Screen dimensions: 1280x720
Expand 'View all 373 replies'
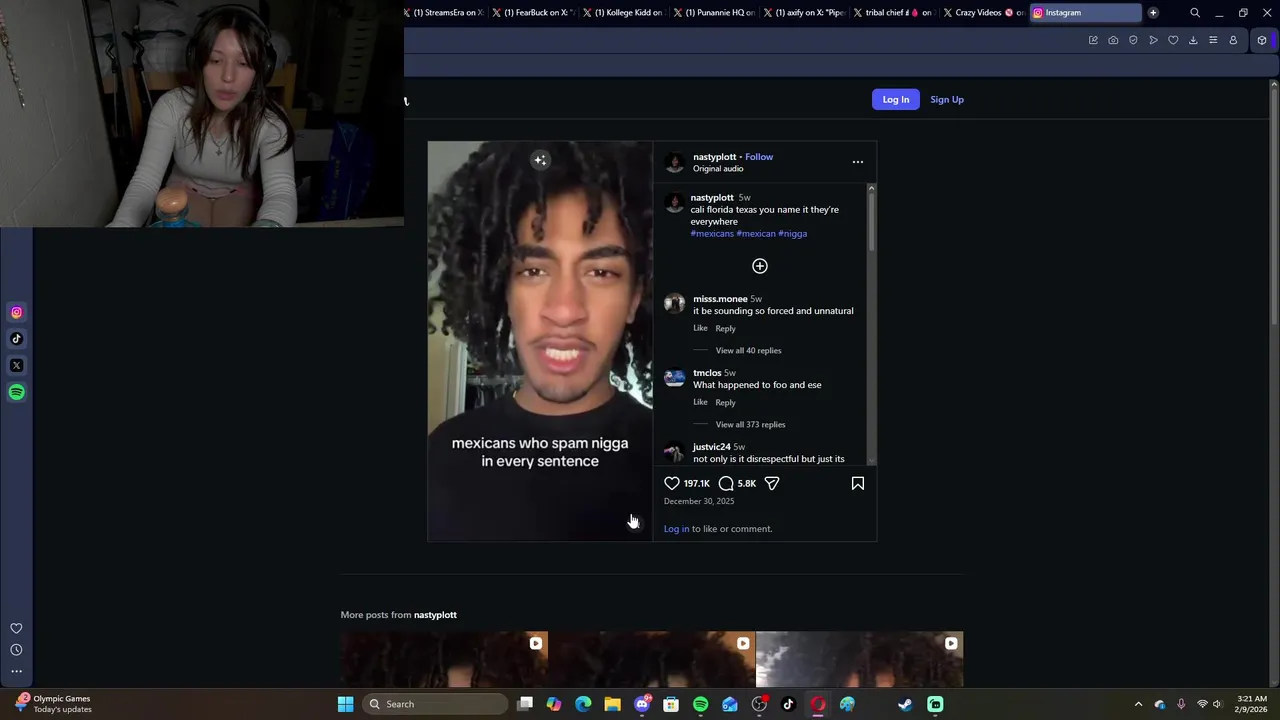click(750, 424)
